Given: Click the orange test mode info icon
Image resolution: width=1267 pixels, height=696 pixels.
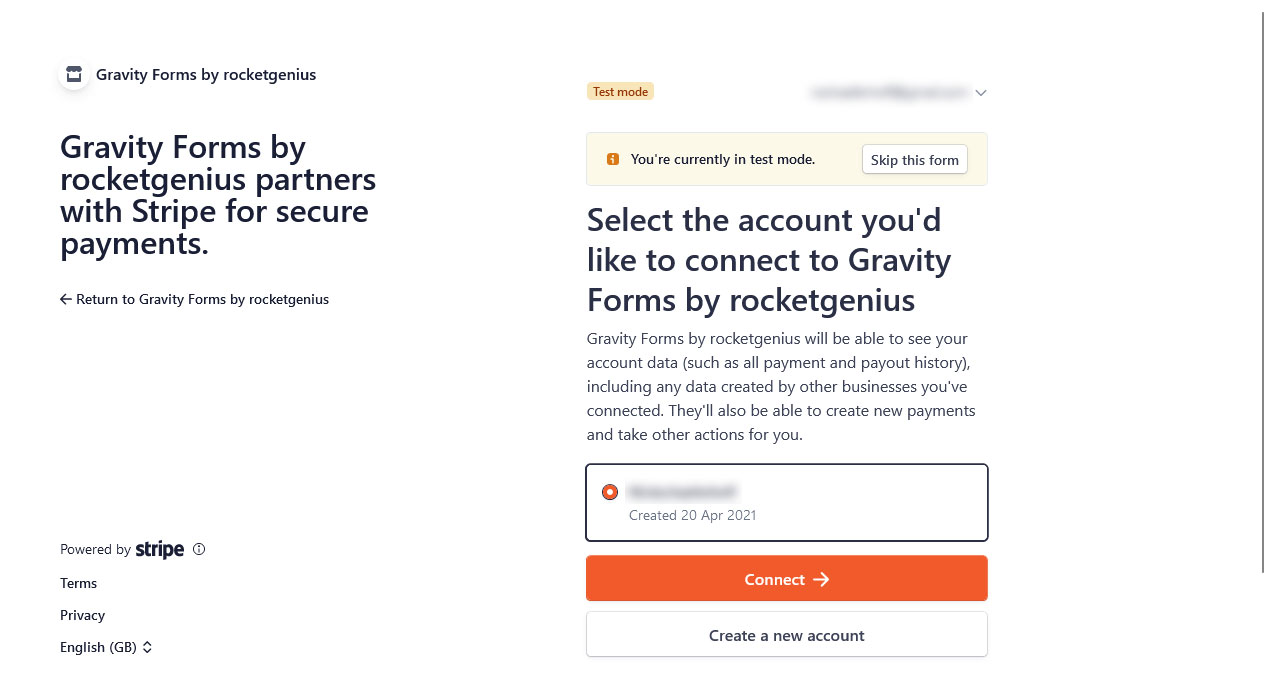Looking at the screenshot, I should (613, 159).
